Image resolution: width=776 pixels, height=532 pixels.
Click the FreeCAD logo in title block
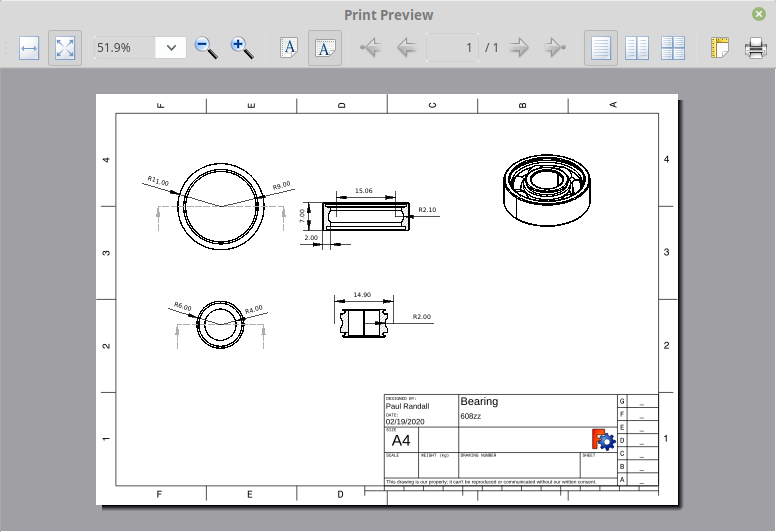603,439
